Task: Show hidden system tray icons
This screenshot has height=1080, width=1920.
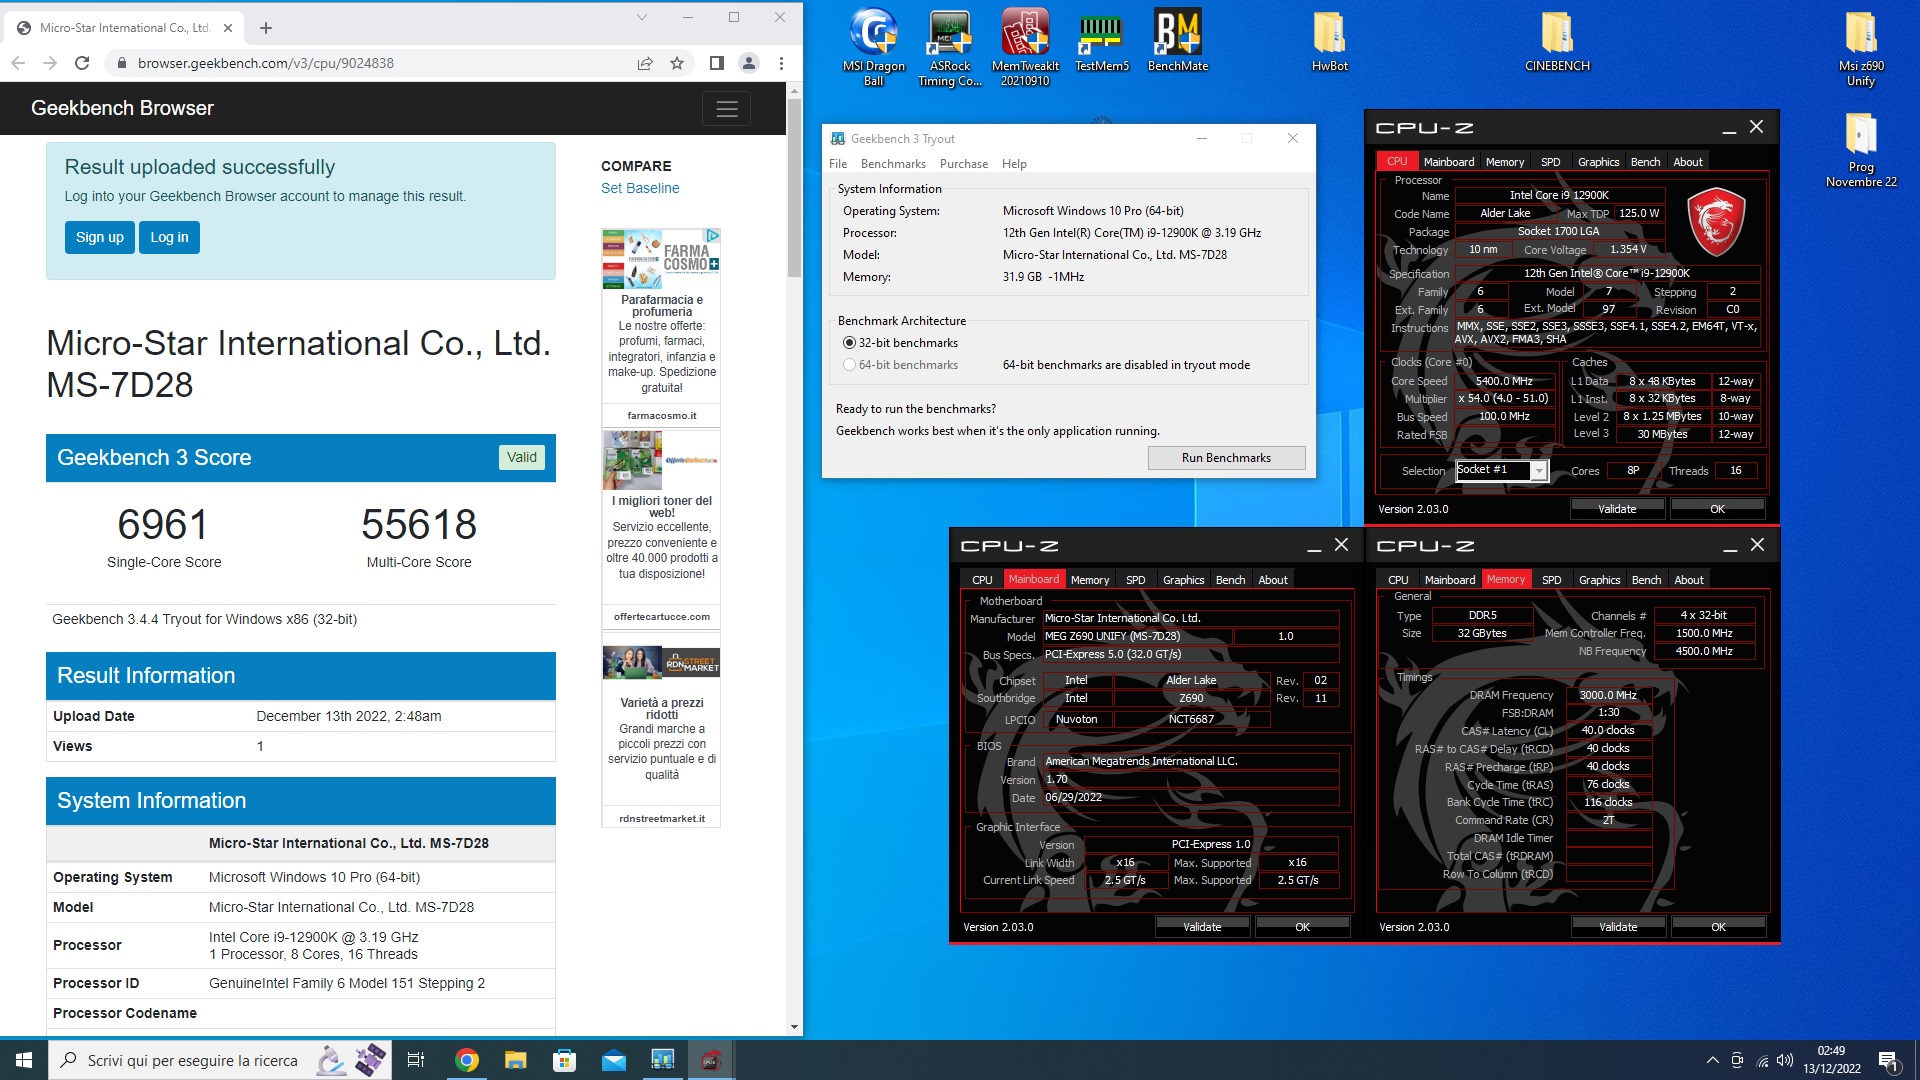Action: (1712, 1060)
